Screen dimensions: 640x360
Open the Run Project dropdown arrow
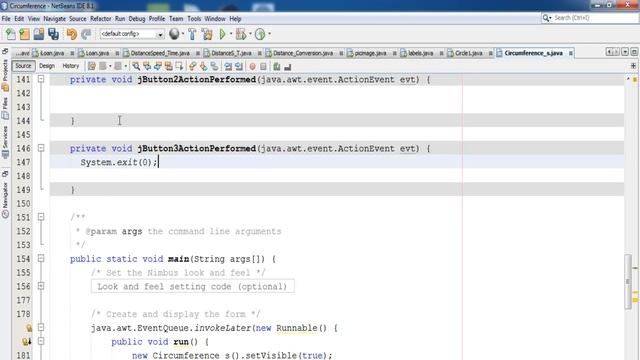coord(231,34)
